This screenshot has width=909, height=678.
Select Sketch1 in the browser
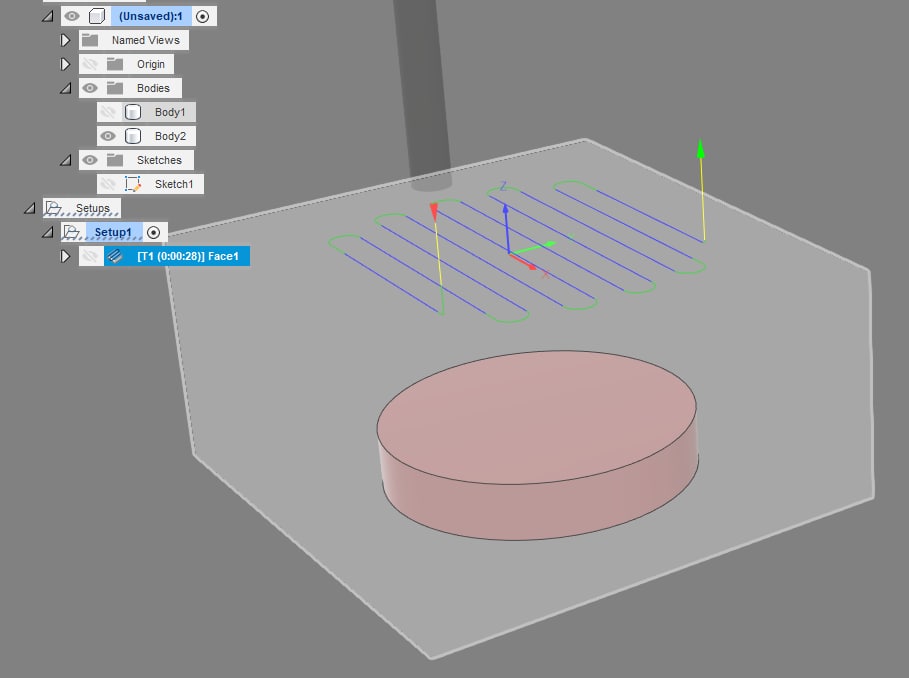point(174,184)
